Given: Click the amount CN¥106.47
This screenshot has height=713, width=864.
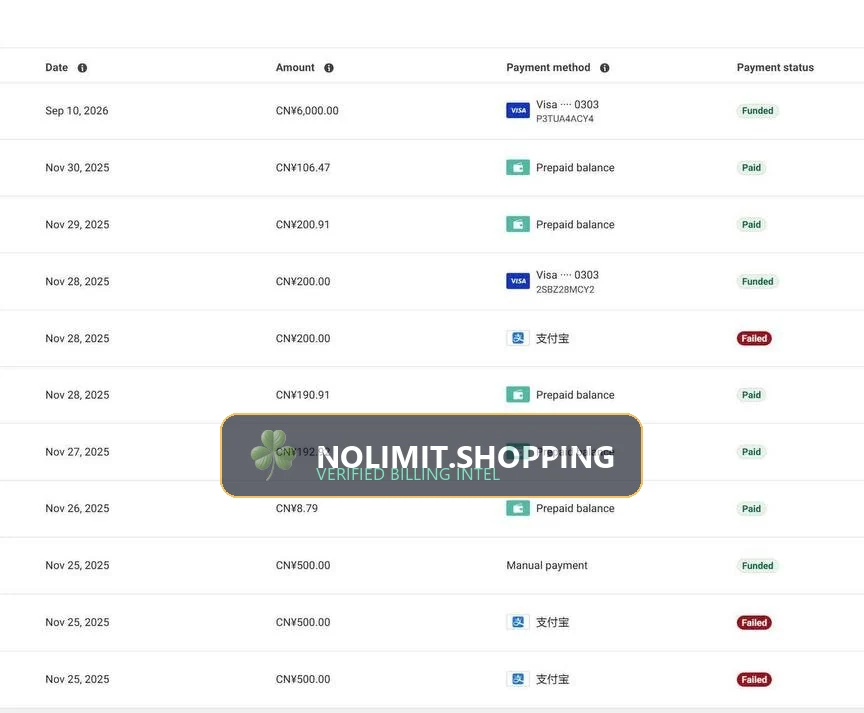Looking at the screenshot, I should pyautogui.click(x=303, y=168).
